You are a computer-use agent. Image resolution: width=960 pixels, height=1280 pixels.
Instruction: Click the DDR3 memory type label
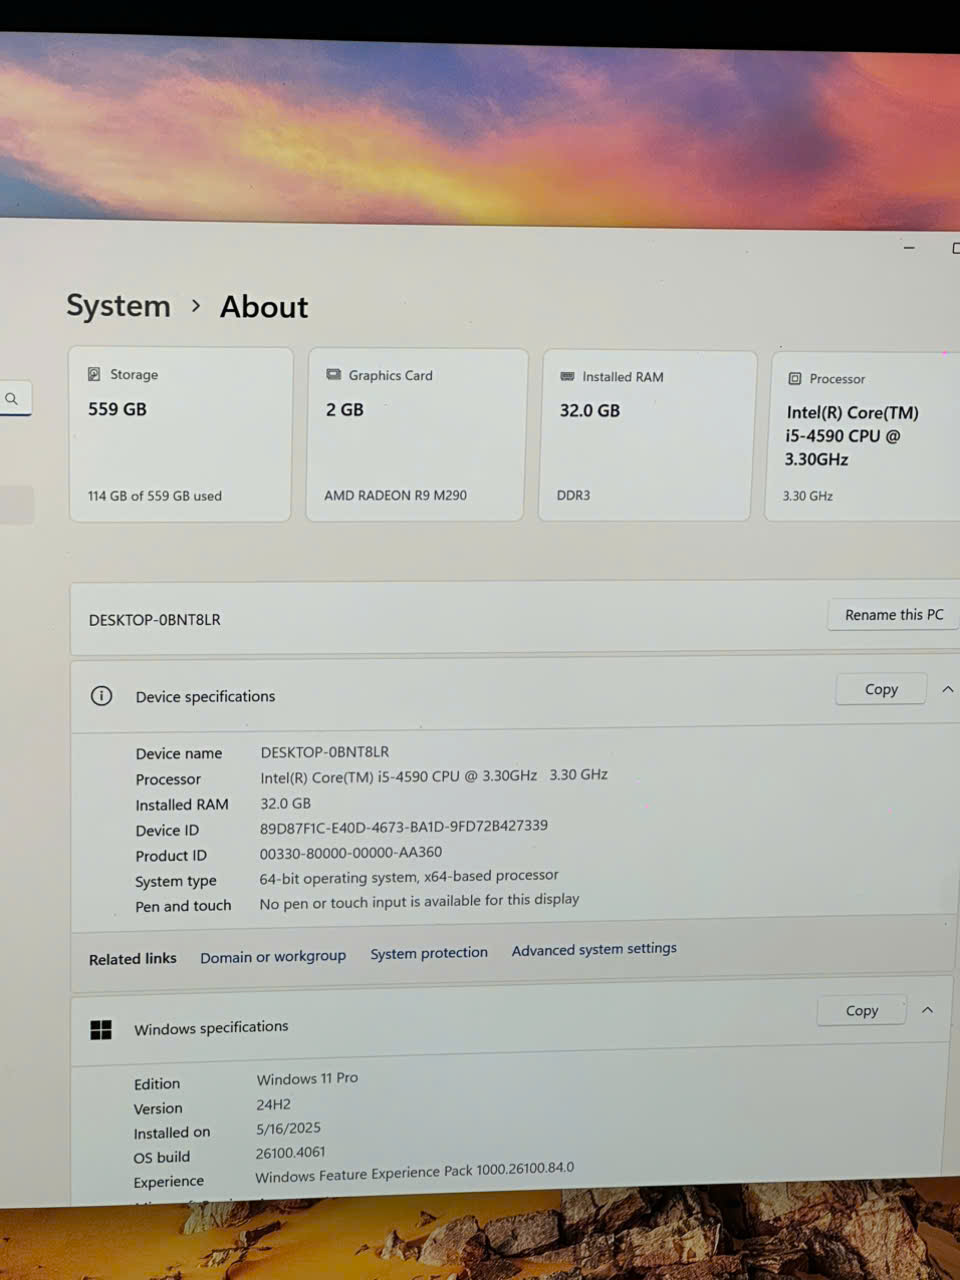point(573,496)
